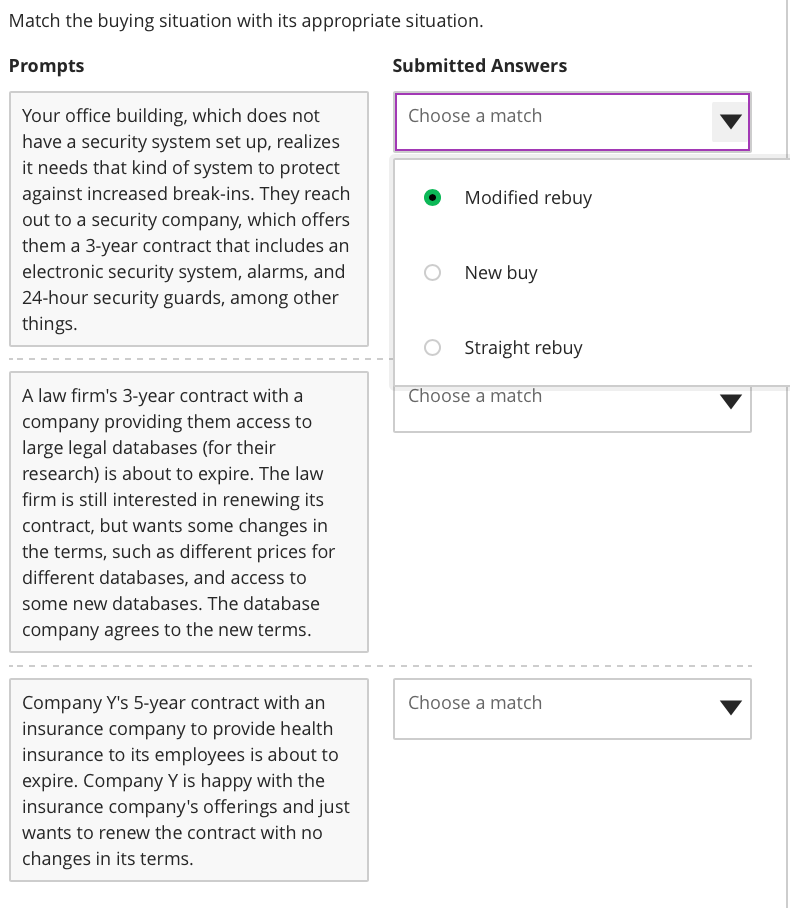
Task: Click the dropdown arrow on the second match selector
Action: [x=731, y=402]
